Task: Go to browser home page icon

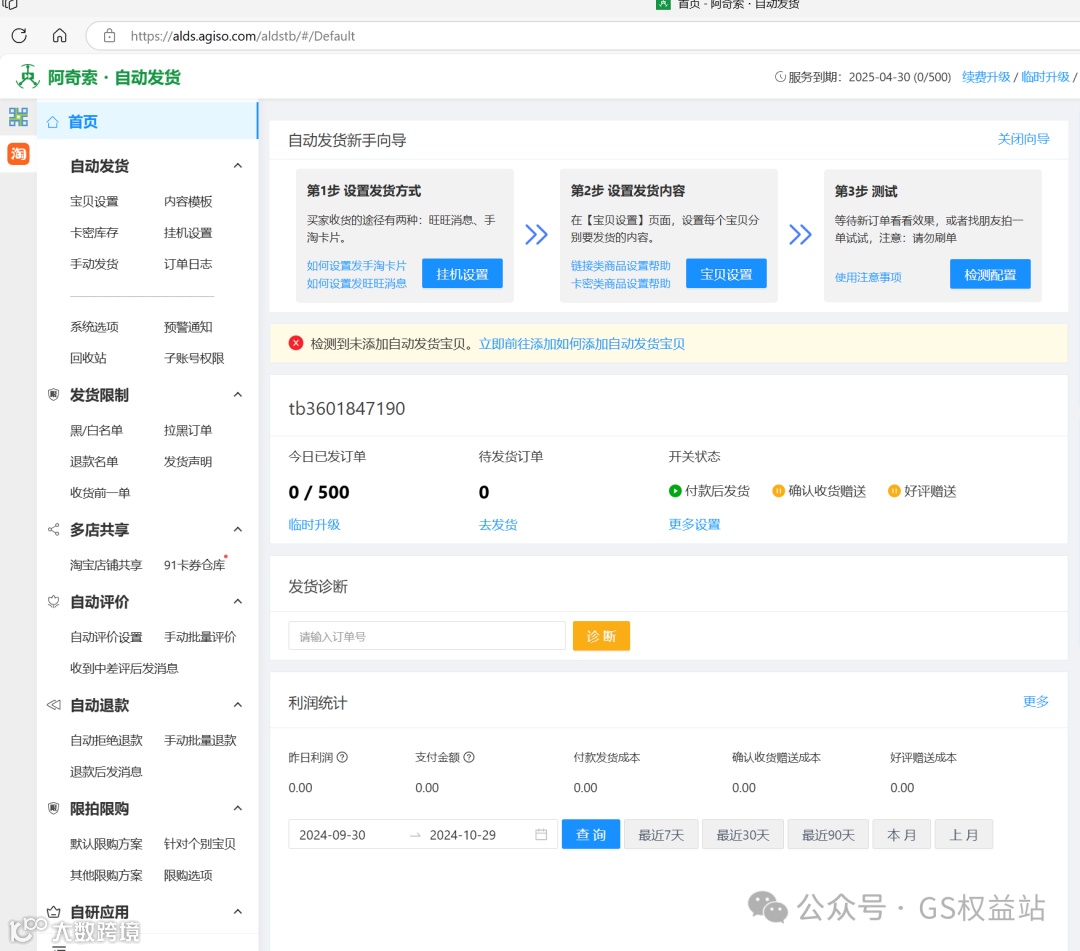Action: coord(60,35)
